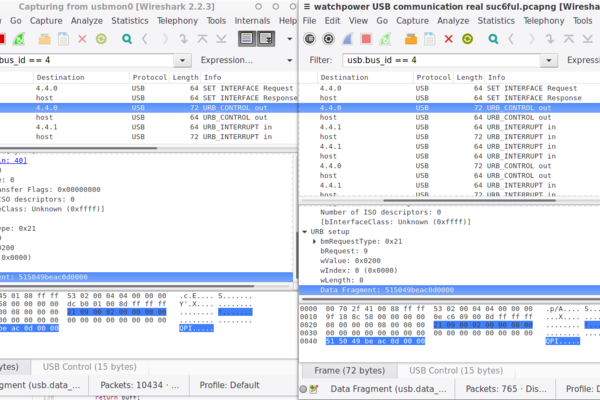This screenshot has height=400, width=600.
Task: Open a capture file in usbmon0 window
Action: click(x=44, y=39)
